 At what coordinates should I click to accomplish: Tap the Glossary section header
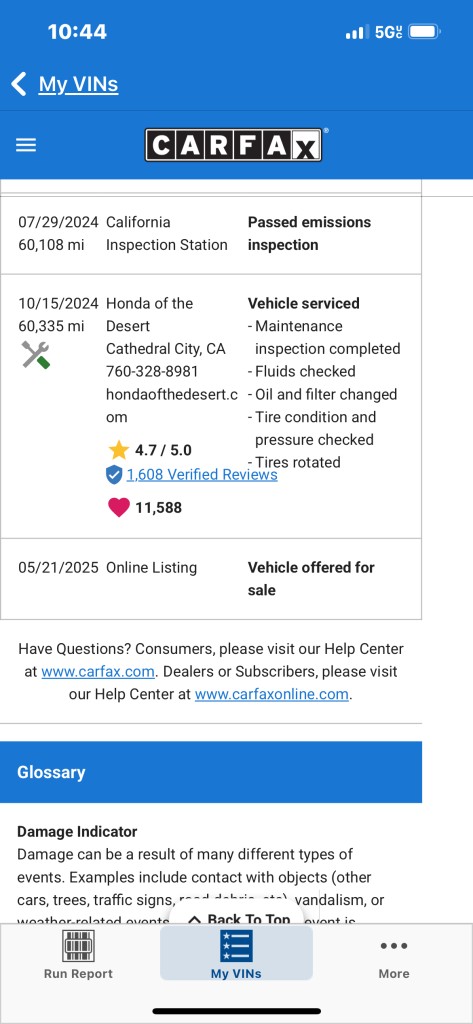[211, 772]
